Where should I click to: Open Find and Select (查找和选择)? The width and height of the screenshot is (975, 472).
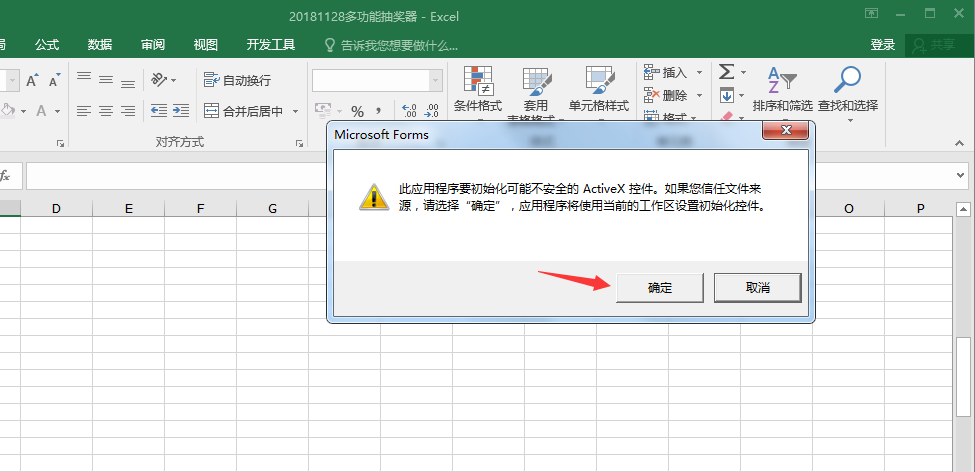pyautogui.click(x=848, y=91)
